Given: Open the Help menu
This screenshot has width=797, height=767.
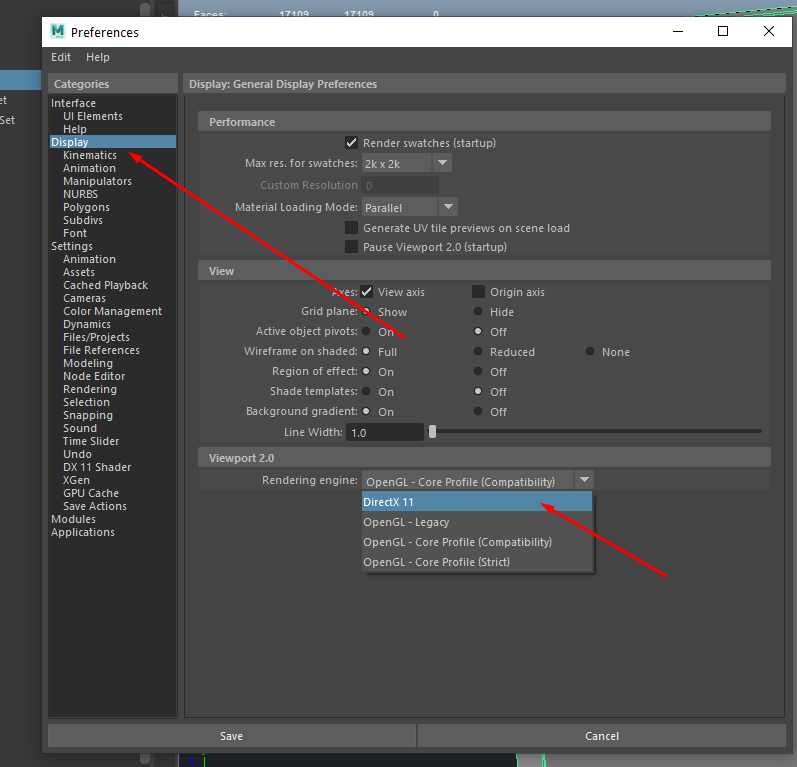Looking at the screenshot, I should click(98, 57).
